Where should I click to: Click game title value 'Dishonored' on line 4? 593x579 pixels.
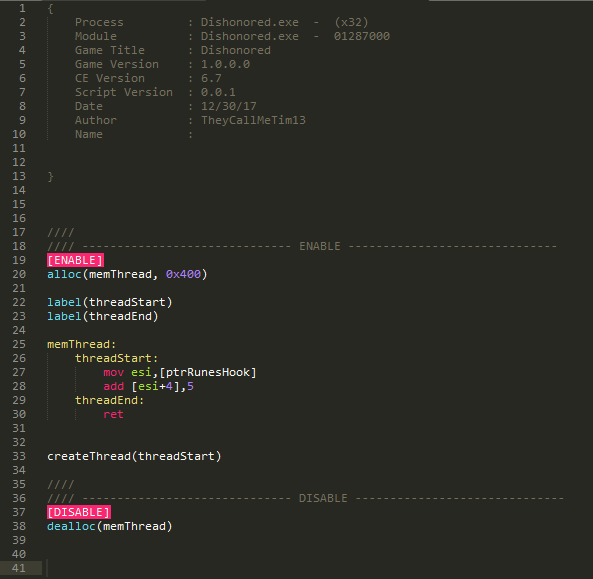[236, 50]
